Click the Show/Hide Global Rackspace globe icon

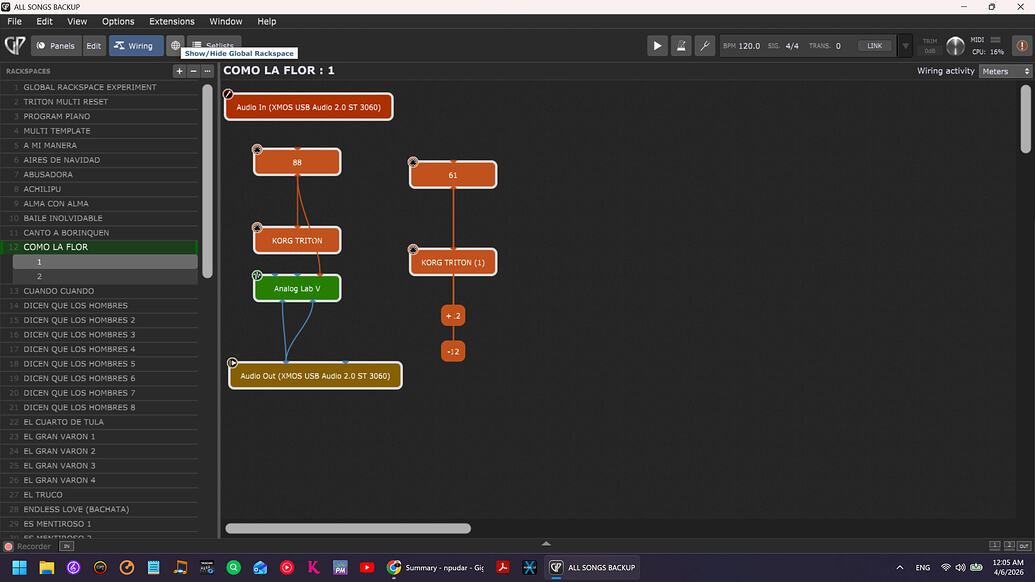point(176,46)
